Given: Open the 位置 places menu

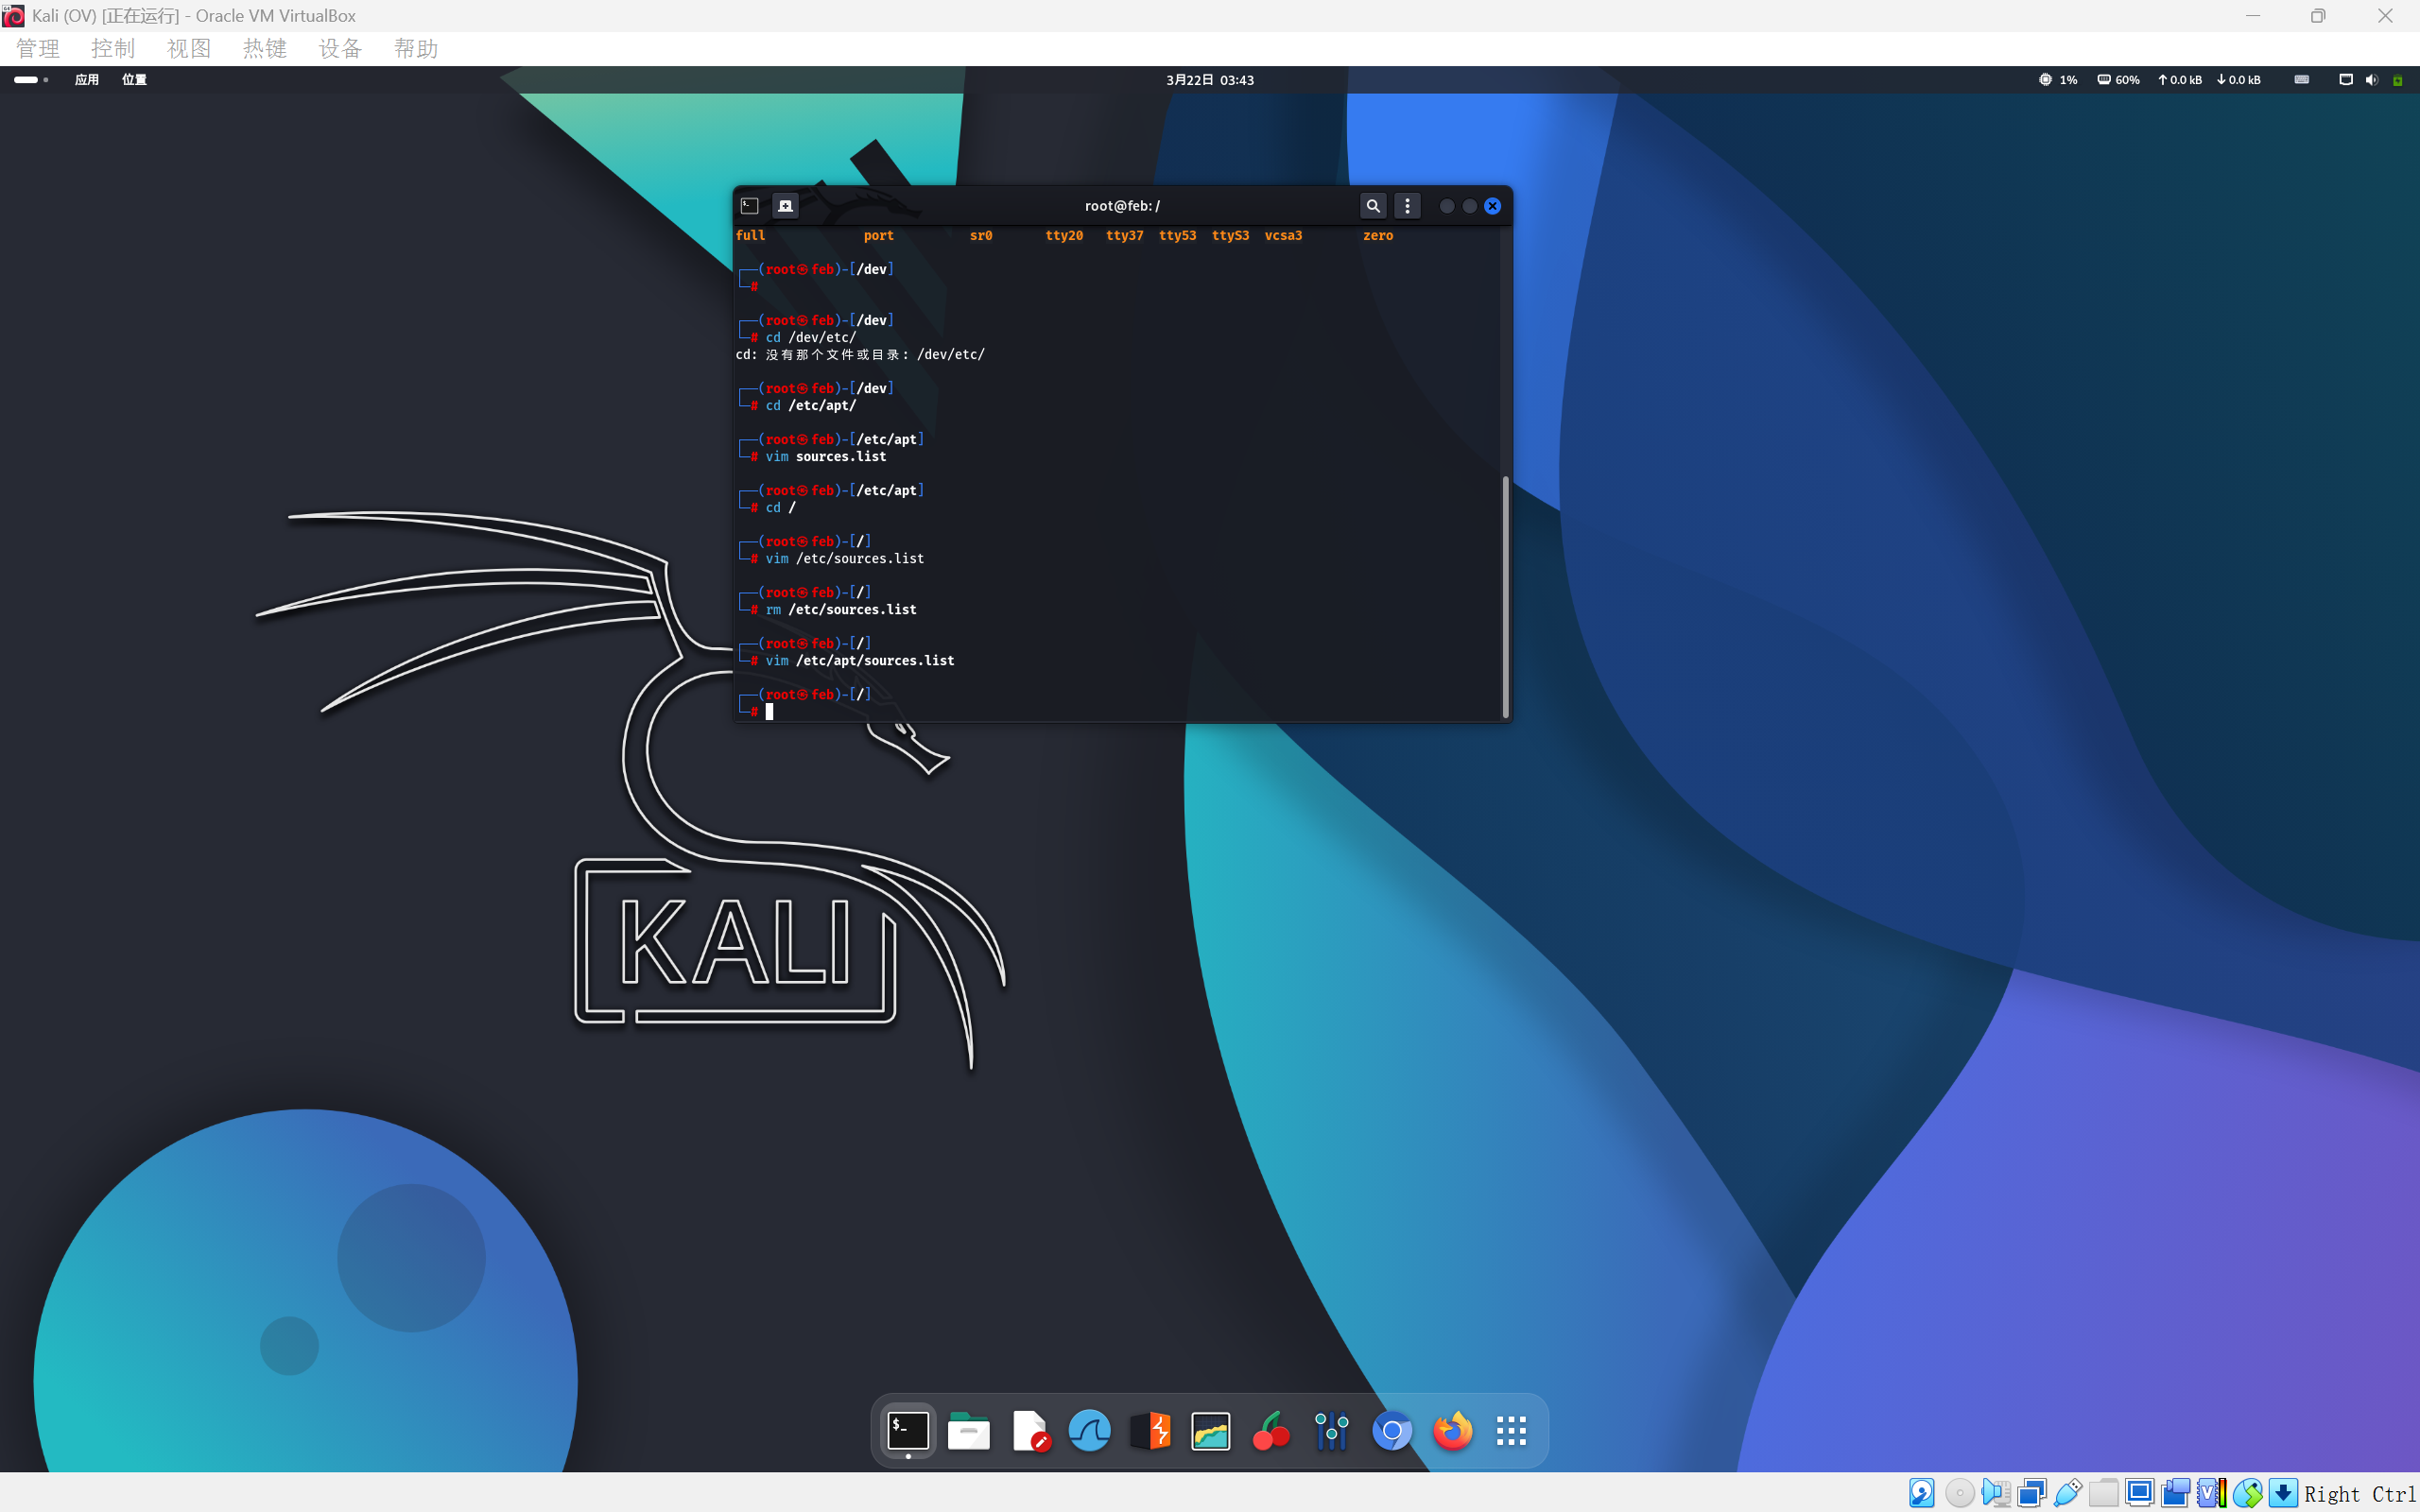Looking at the screenshot, I should point(134,80).
